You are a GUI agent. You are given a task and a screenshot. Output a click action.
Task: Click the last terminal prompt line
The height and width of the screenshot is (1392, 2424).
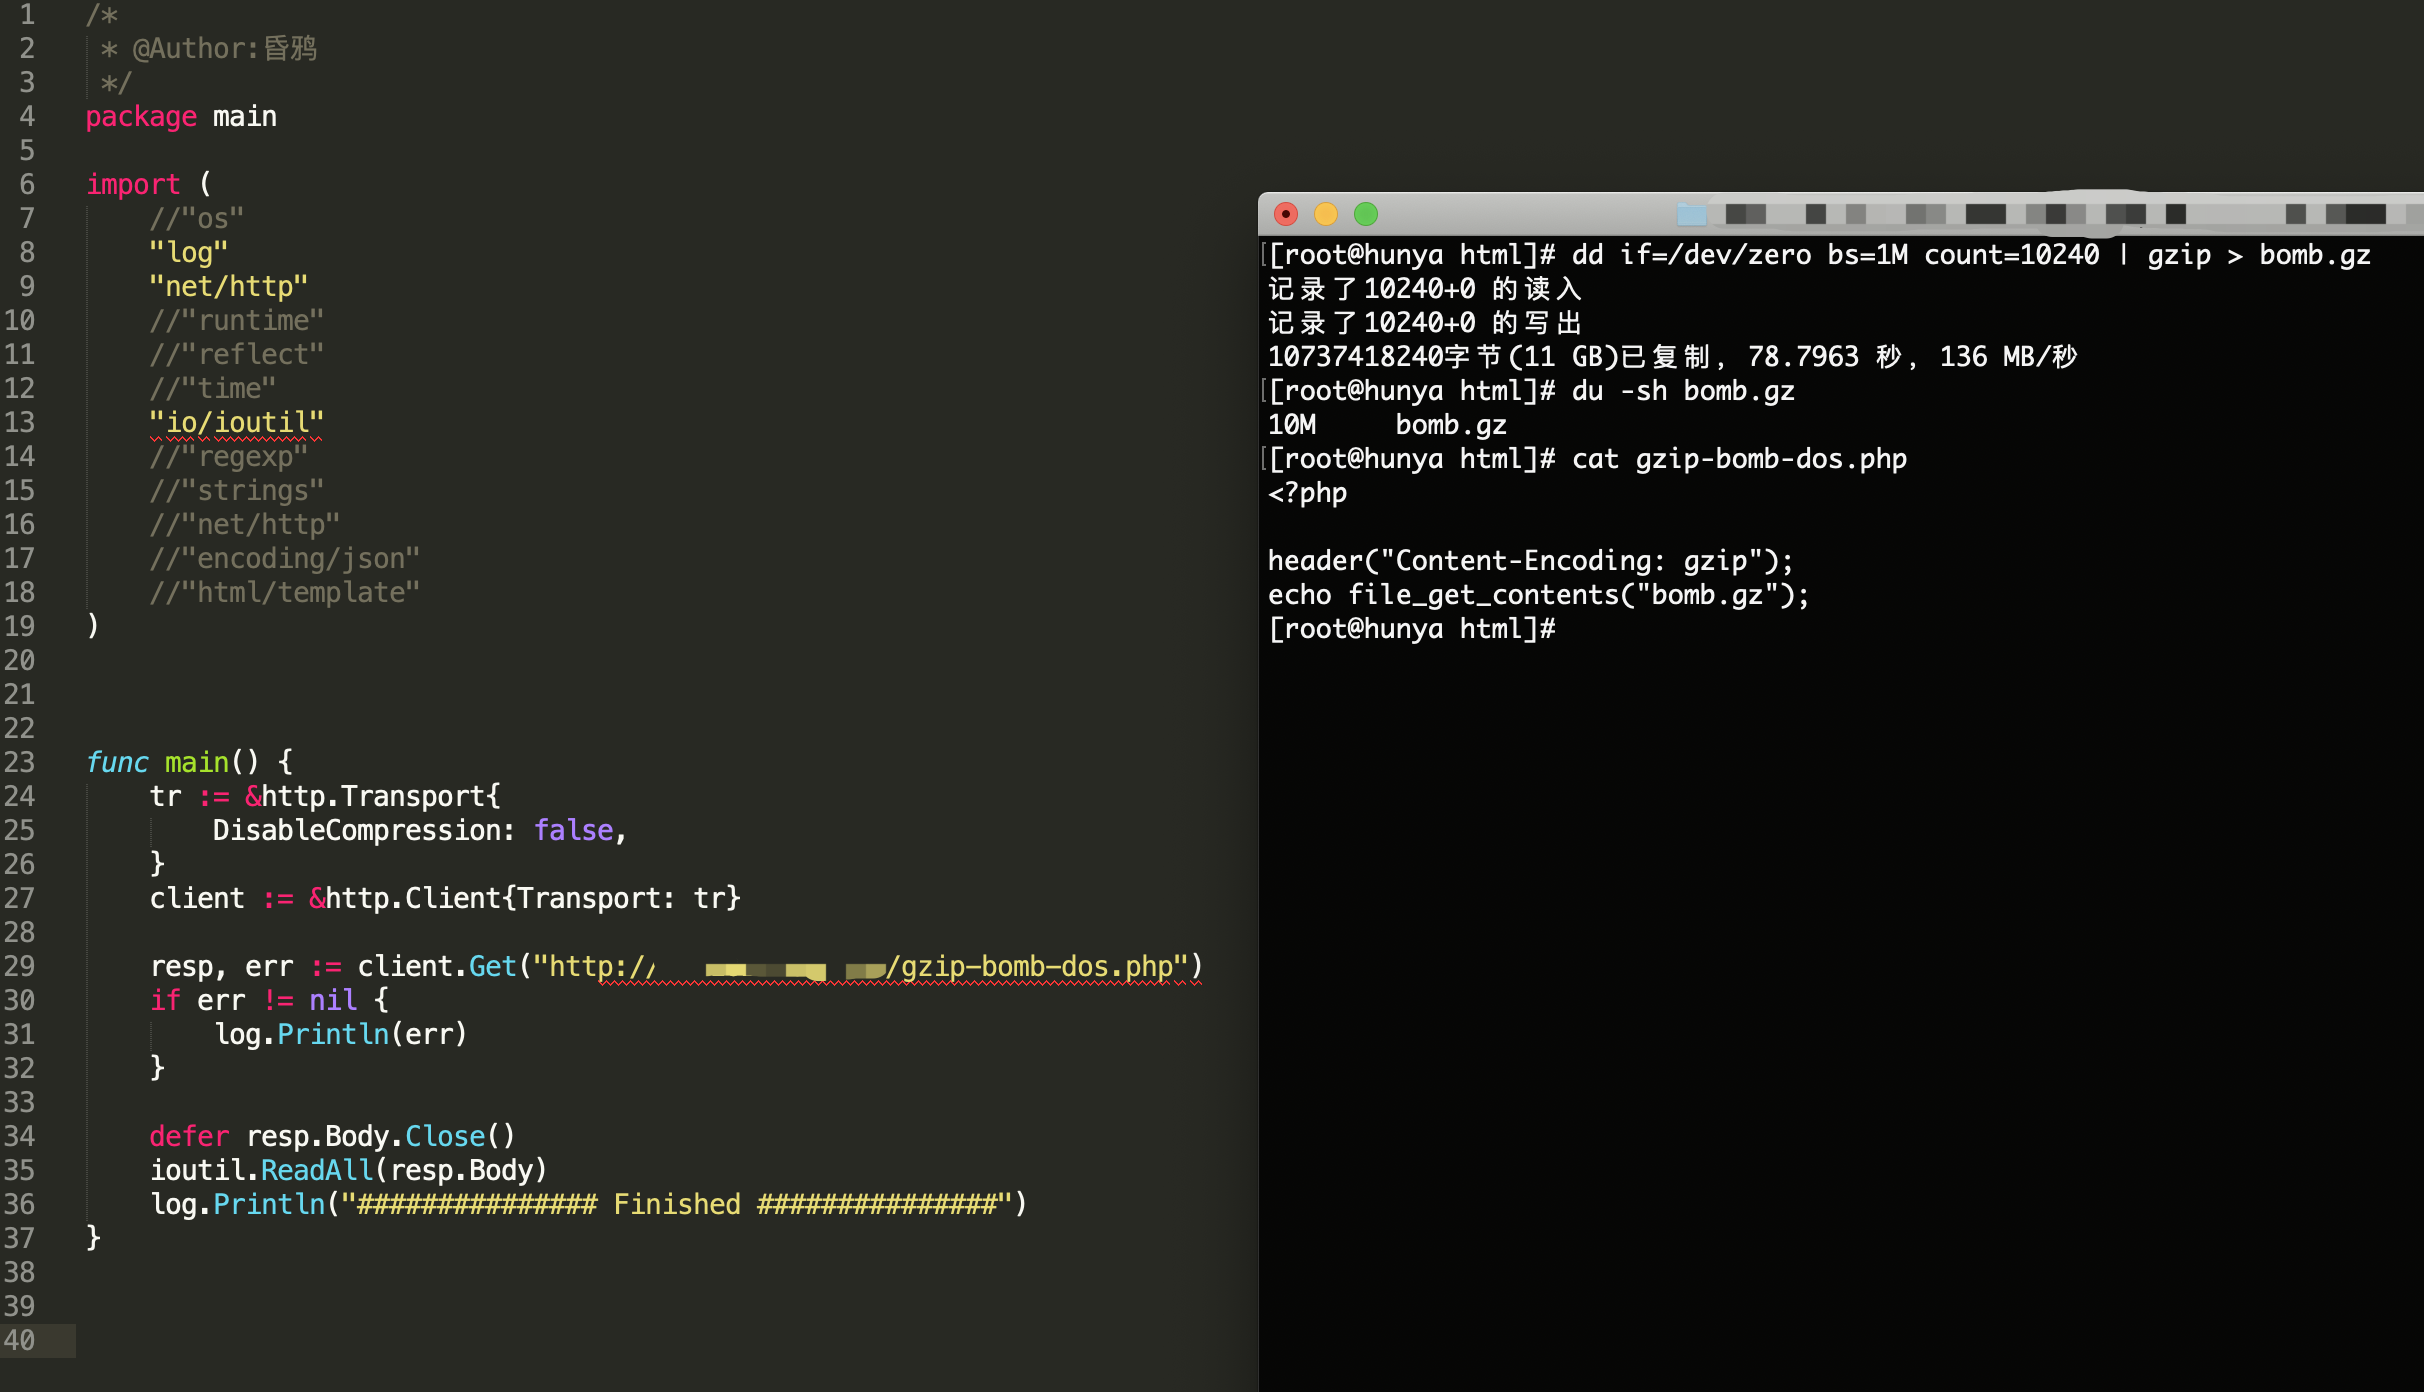(1411, 629)
